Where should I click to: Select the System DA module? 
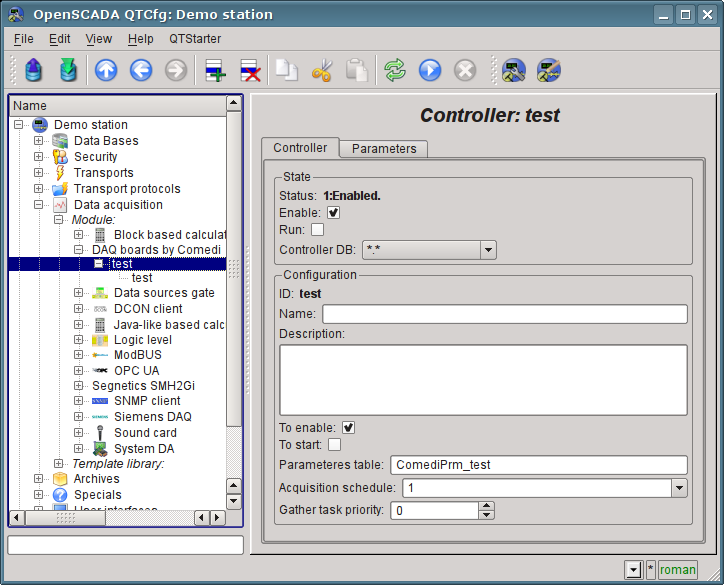(144, 449)
